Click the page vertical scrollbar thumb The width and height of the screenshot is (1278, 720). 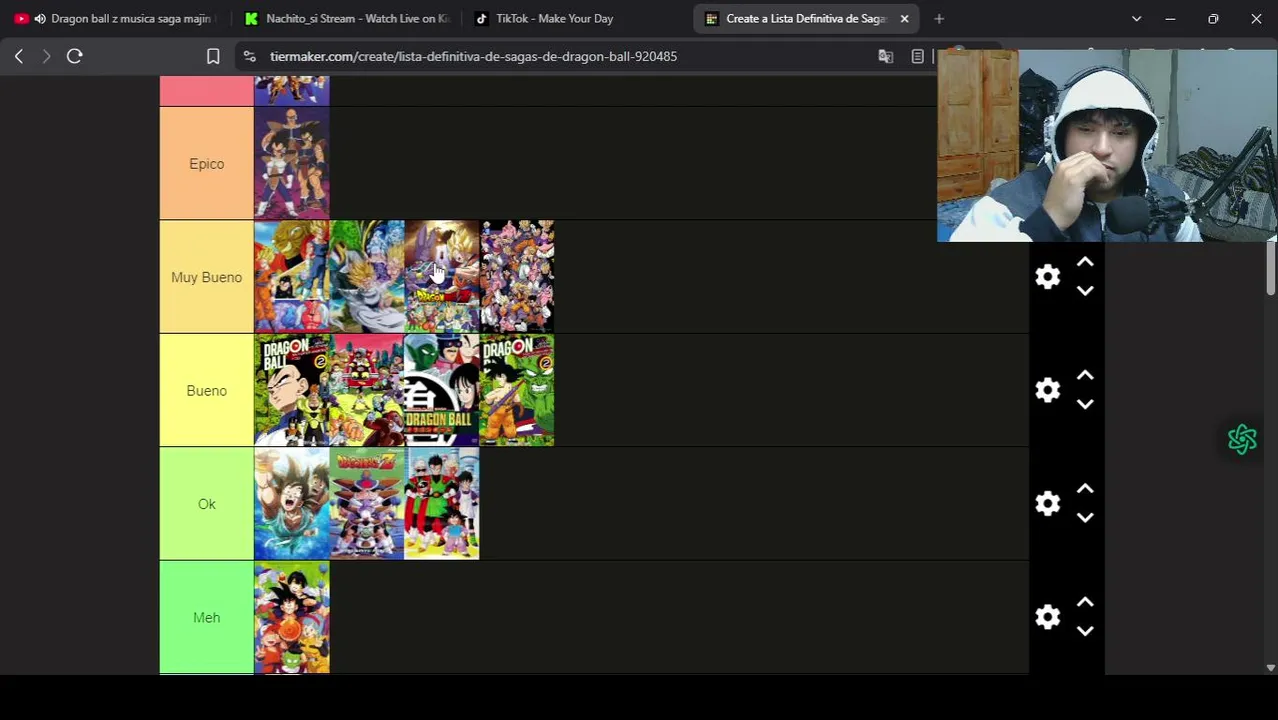[1271, 267]
